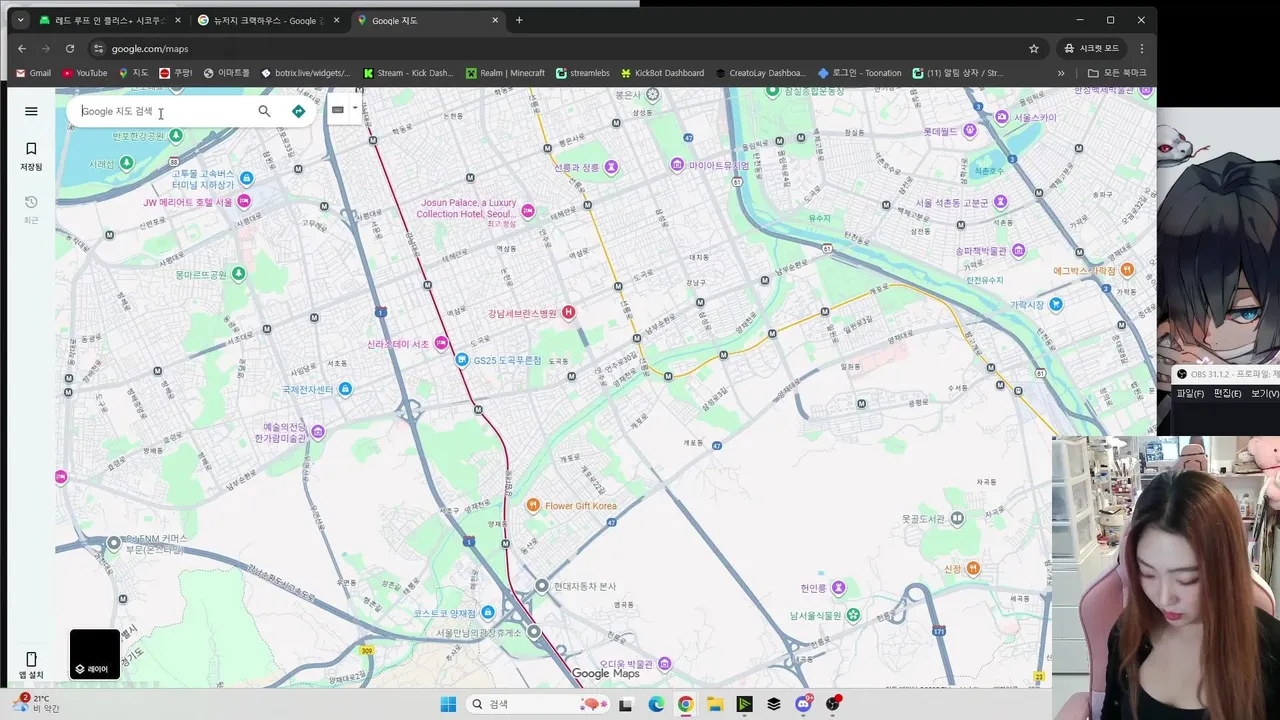Click the 국제전자센터 shopping pin
Viewport: 1280px width, 720px height.
[x=345, y=389]
